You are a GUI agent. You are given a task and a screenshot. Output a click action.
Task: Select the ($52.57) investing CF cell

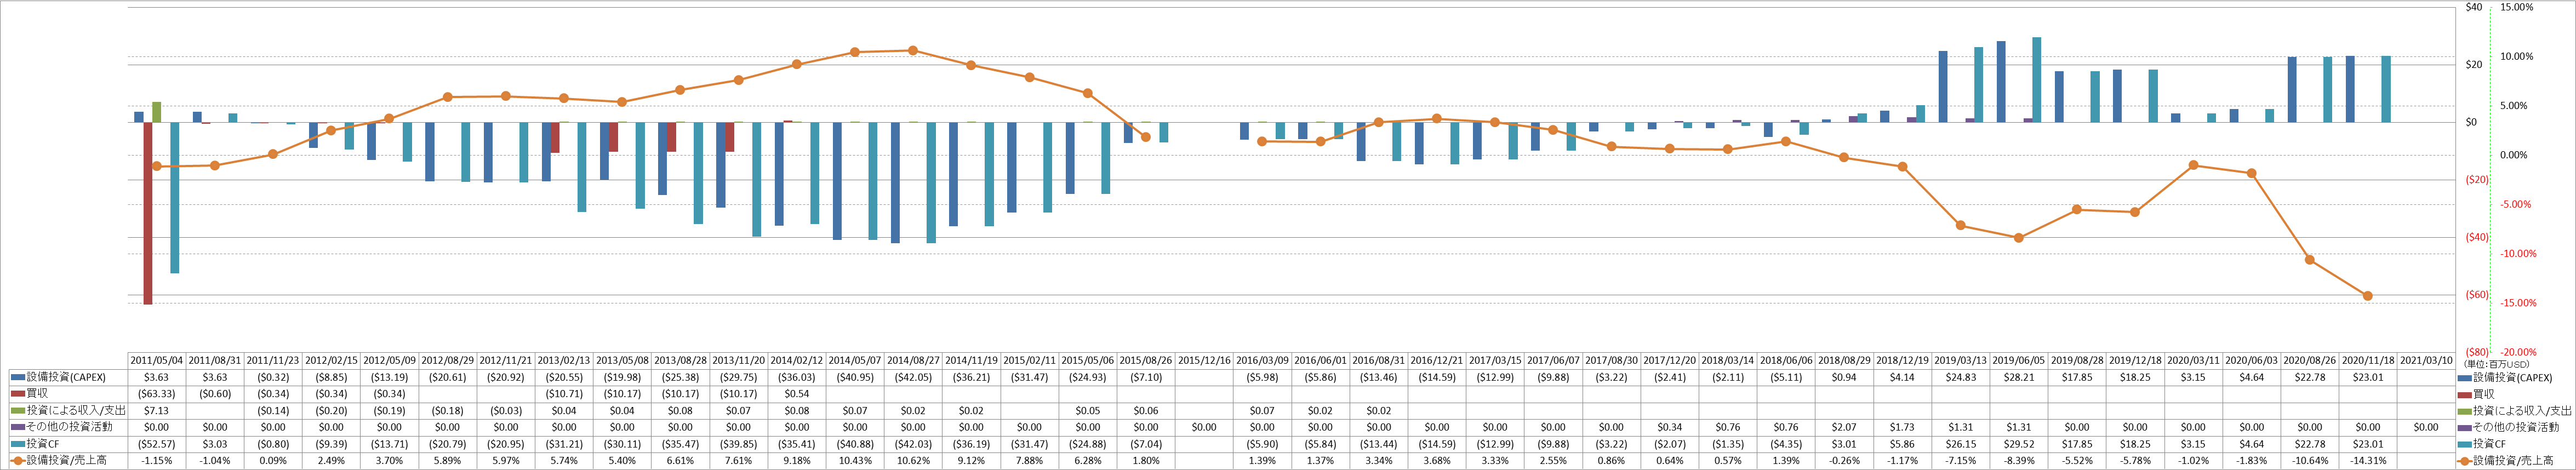click(x=156, y=444)
